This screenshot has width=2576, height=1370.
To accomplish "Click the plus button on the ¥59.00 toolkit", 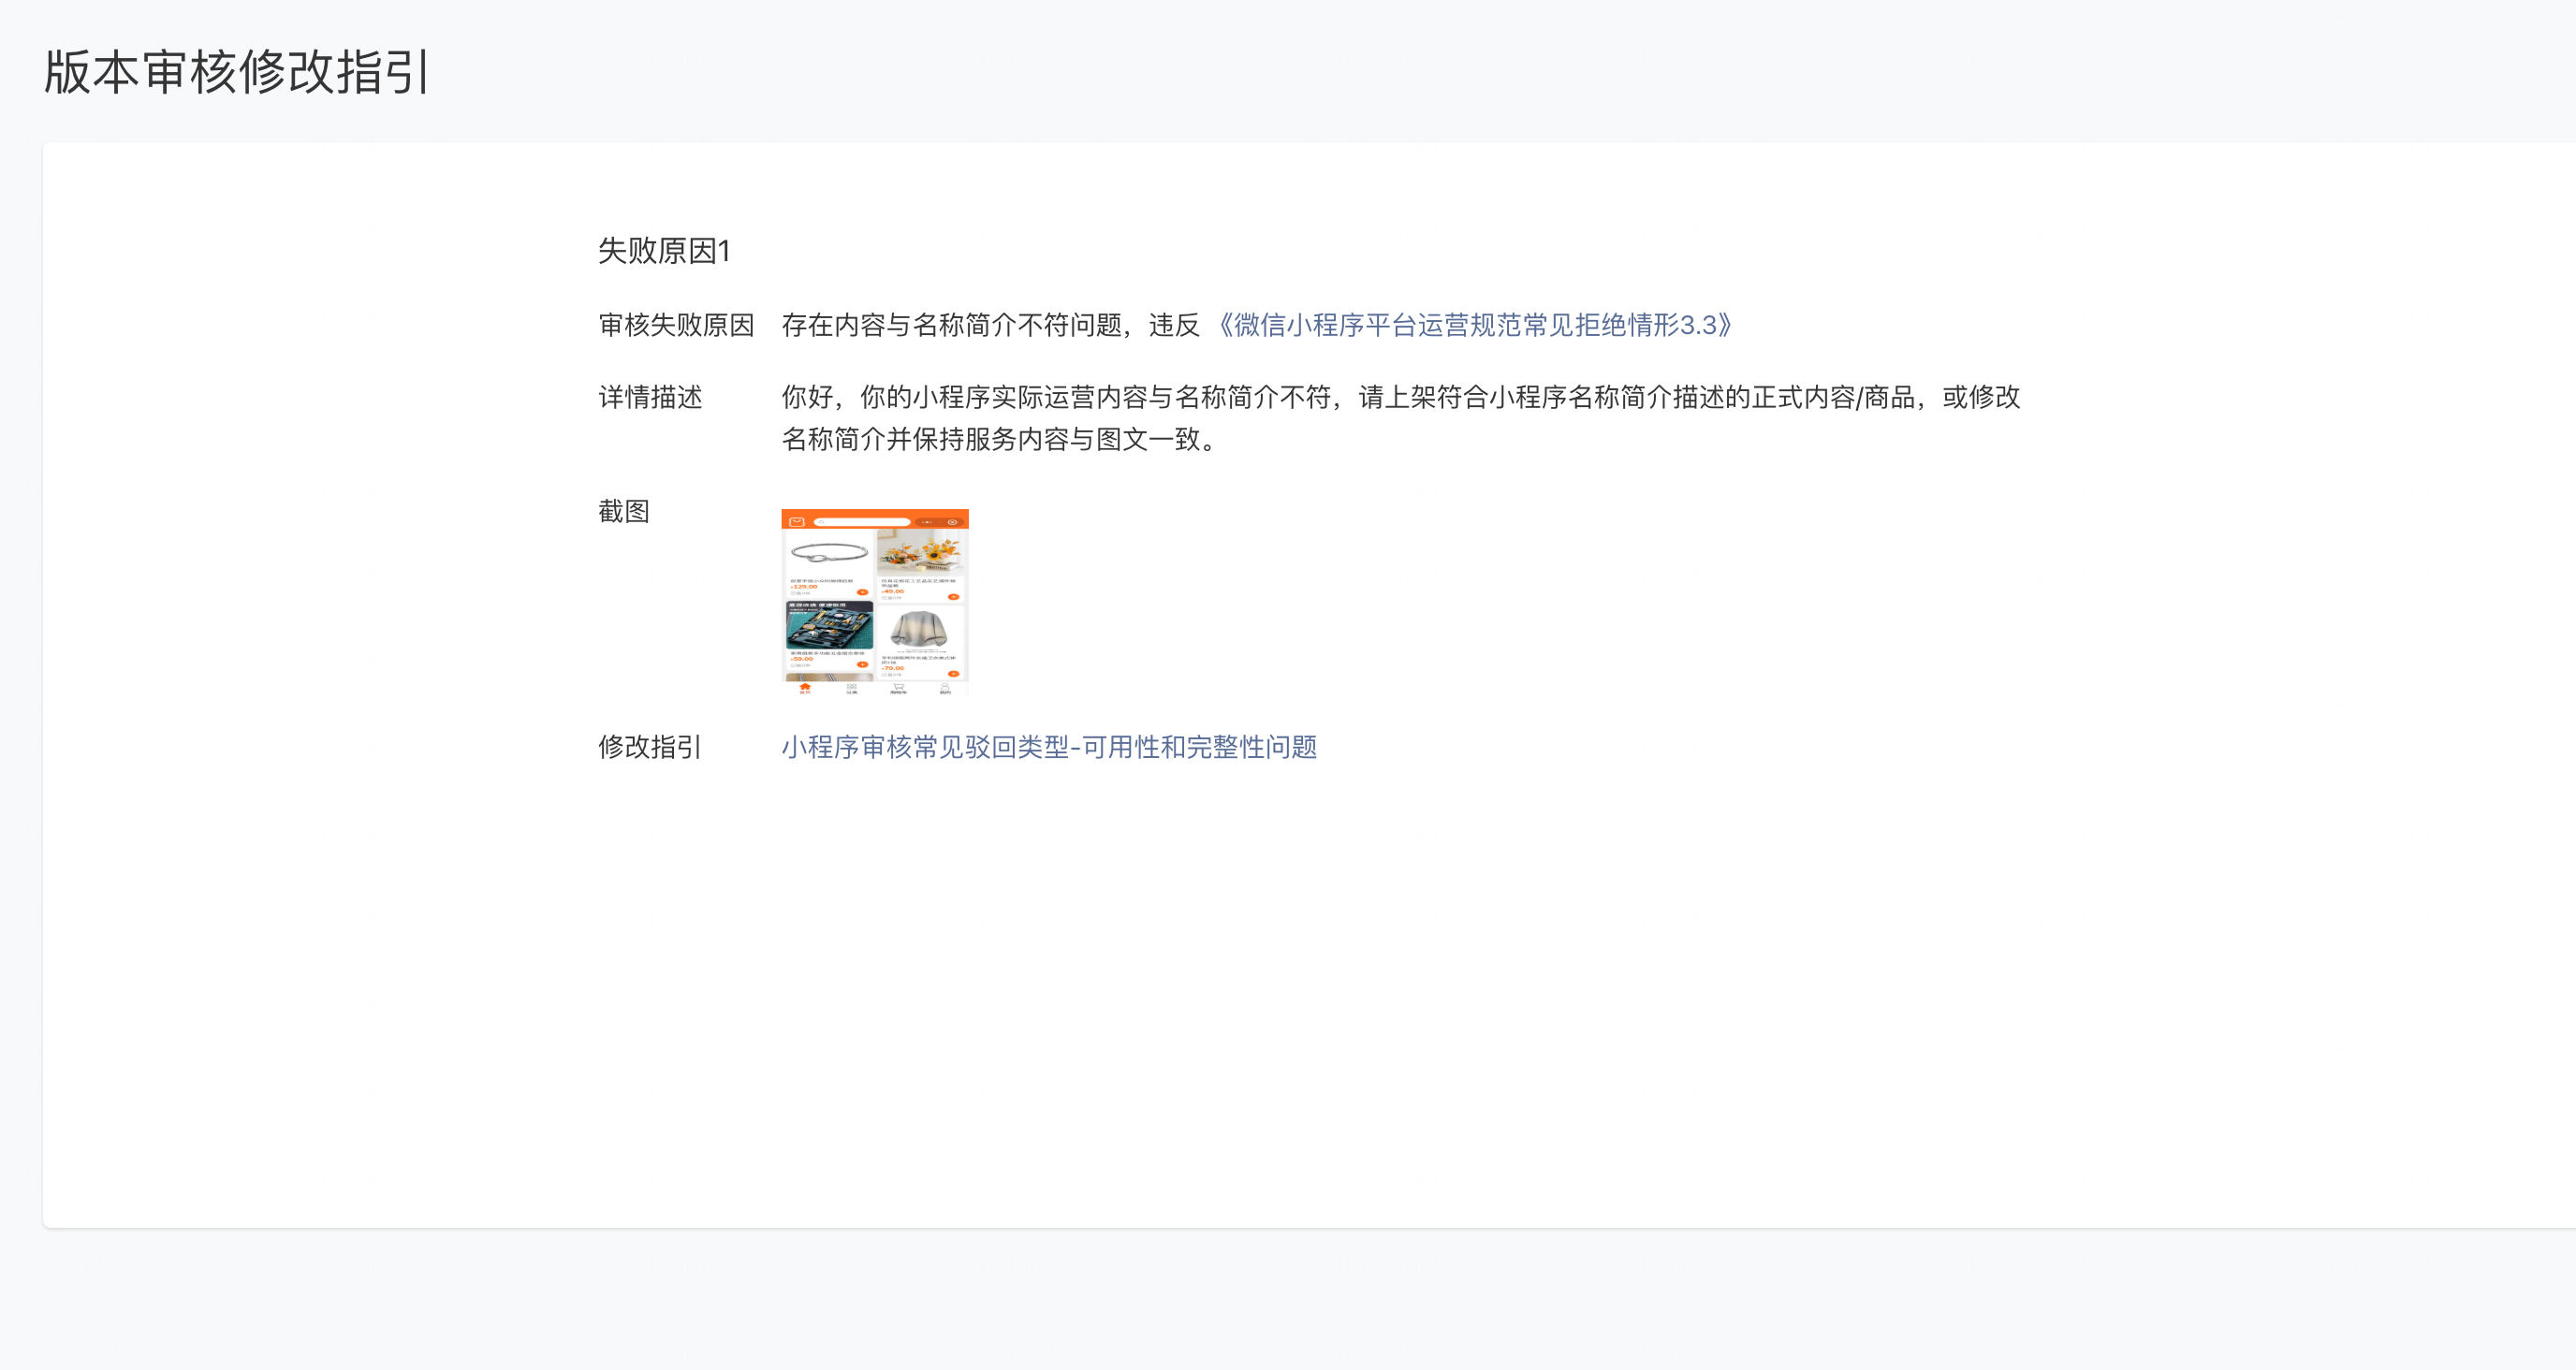I will point(862,664).
